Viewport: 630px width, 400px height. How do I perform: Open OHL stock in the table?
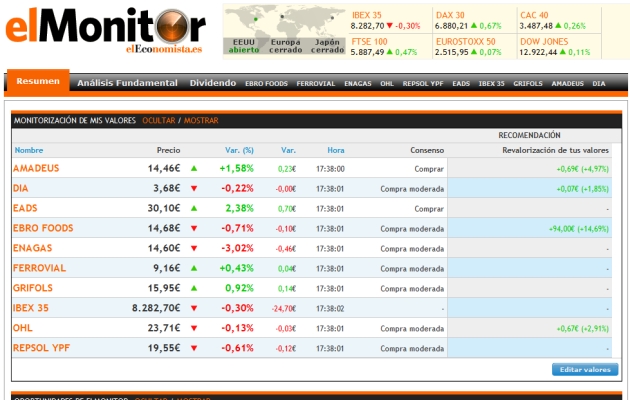22,328
